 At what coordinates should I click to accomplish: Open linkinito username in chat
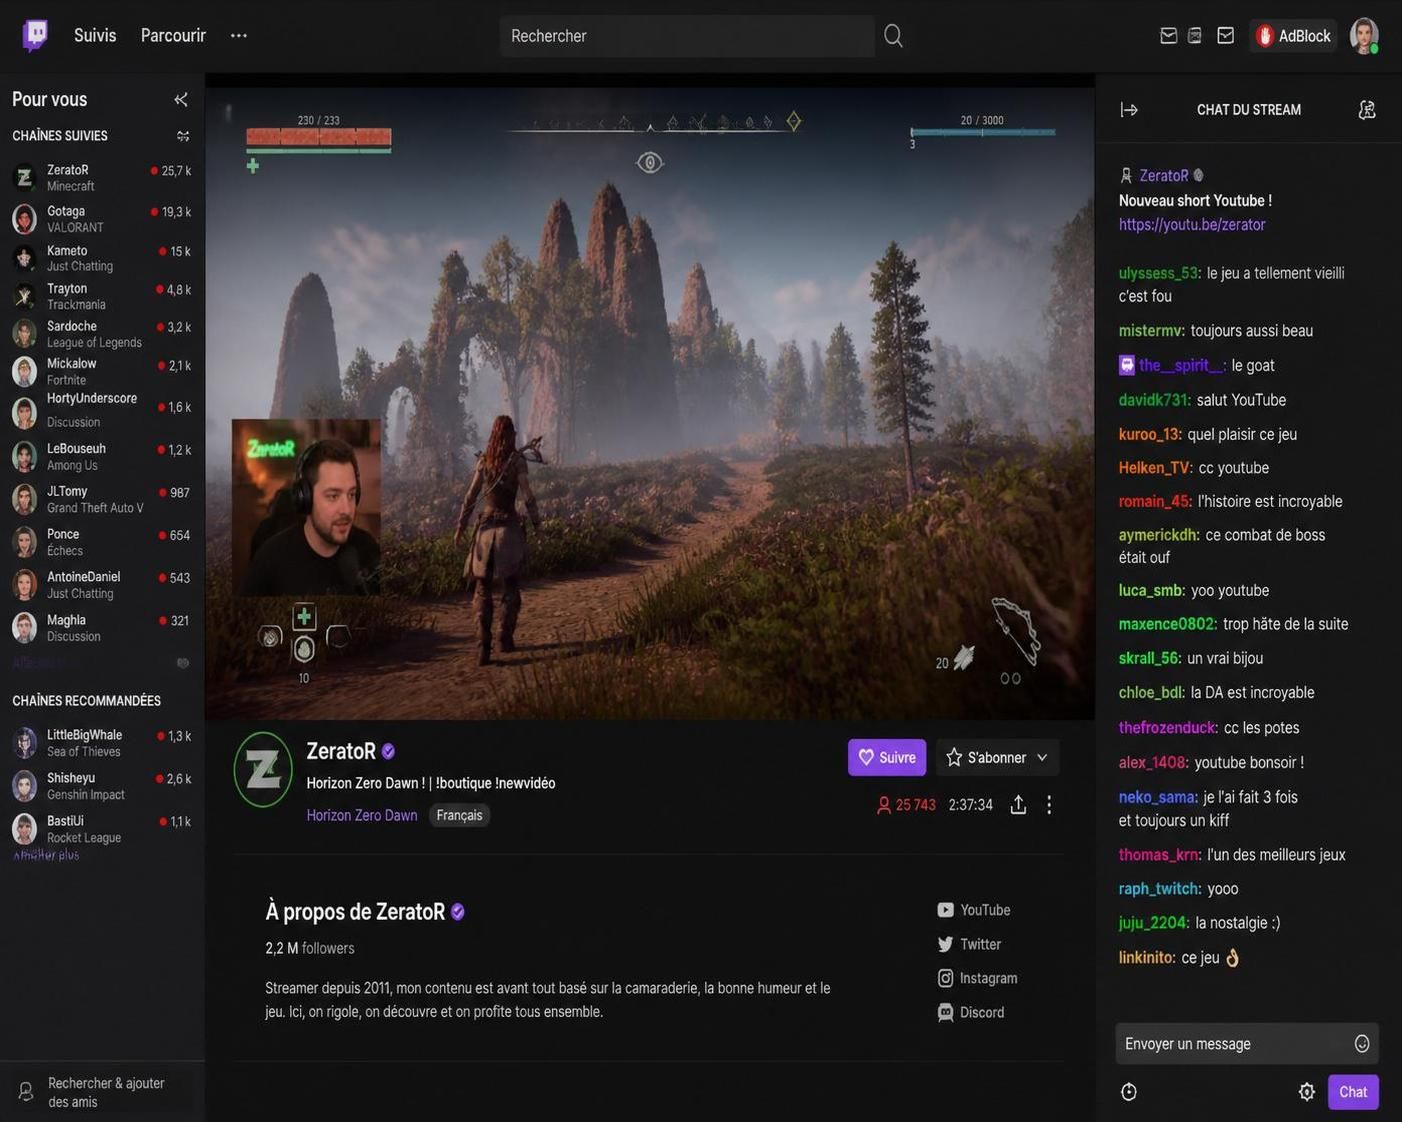coord(1146,958)
